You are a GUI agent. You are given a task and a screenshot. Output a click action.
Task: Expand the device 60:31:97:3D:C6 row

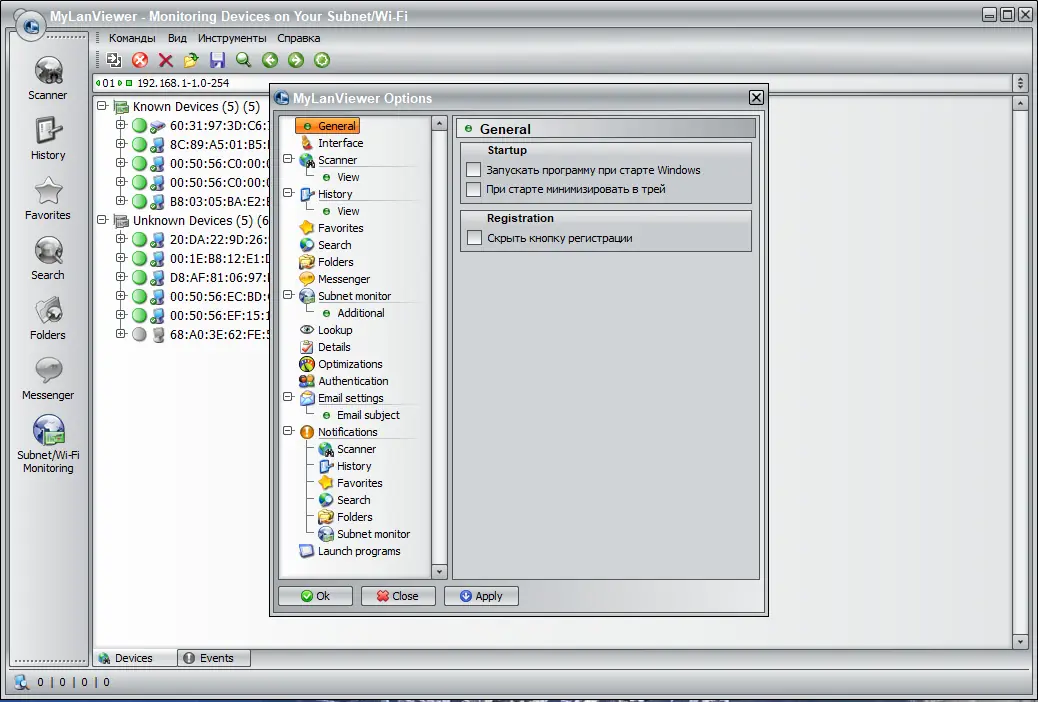point(120,125)
